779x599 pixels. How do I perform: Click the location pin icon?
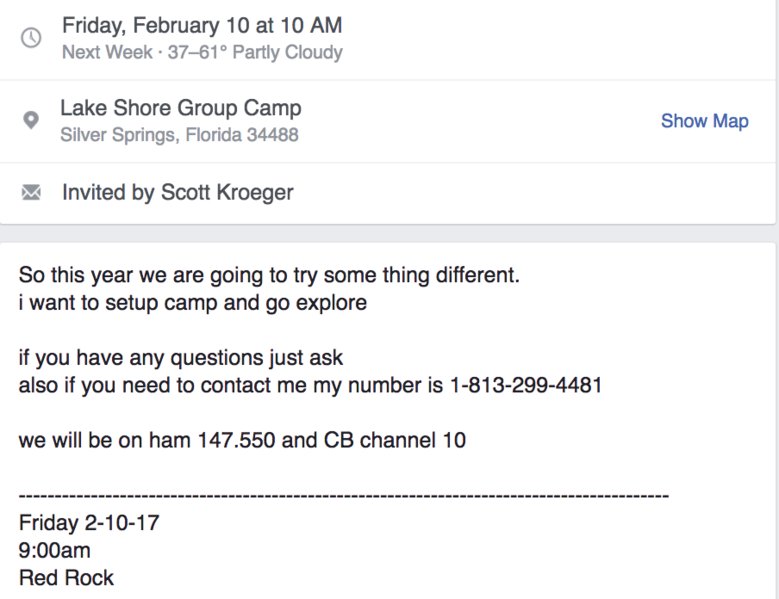coord(31,120)
